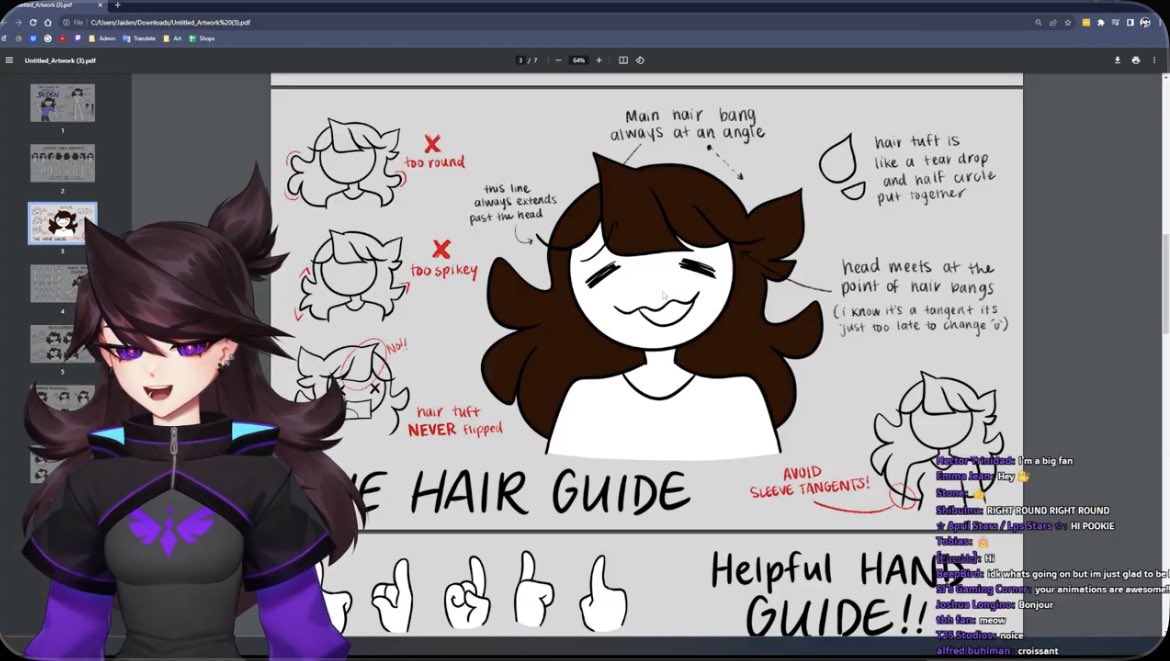This screenshot has height=661, width=1170.
Task: Reload the browser page
Action: tap(33, 22)
